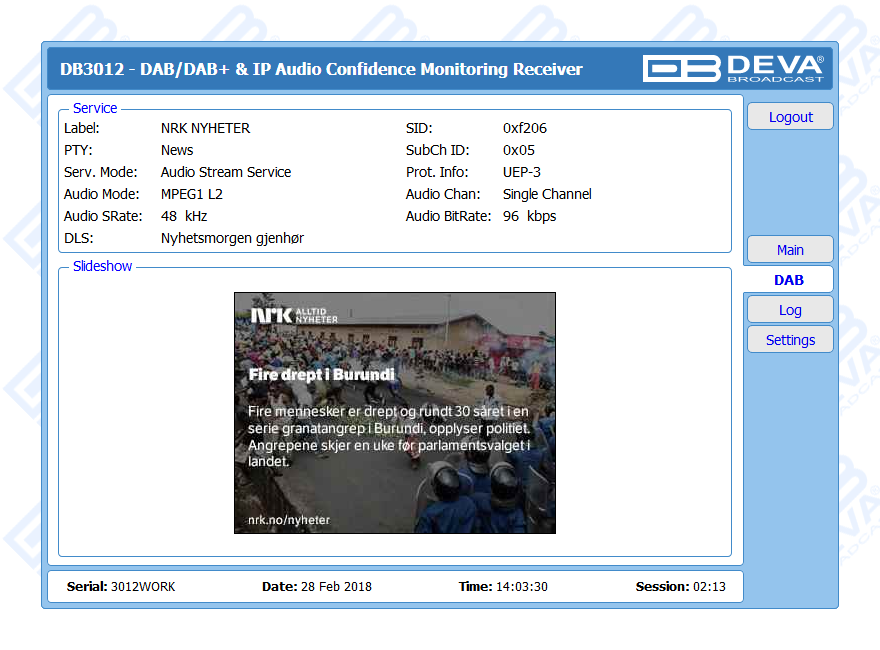The width and height of the screenshot is (880, 650).
Task: Click the SID value 0xf206
Action: [524, 128]
